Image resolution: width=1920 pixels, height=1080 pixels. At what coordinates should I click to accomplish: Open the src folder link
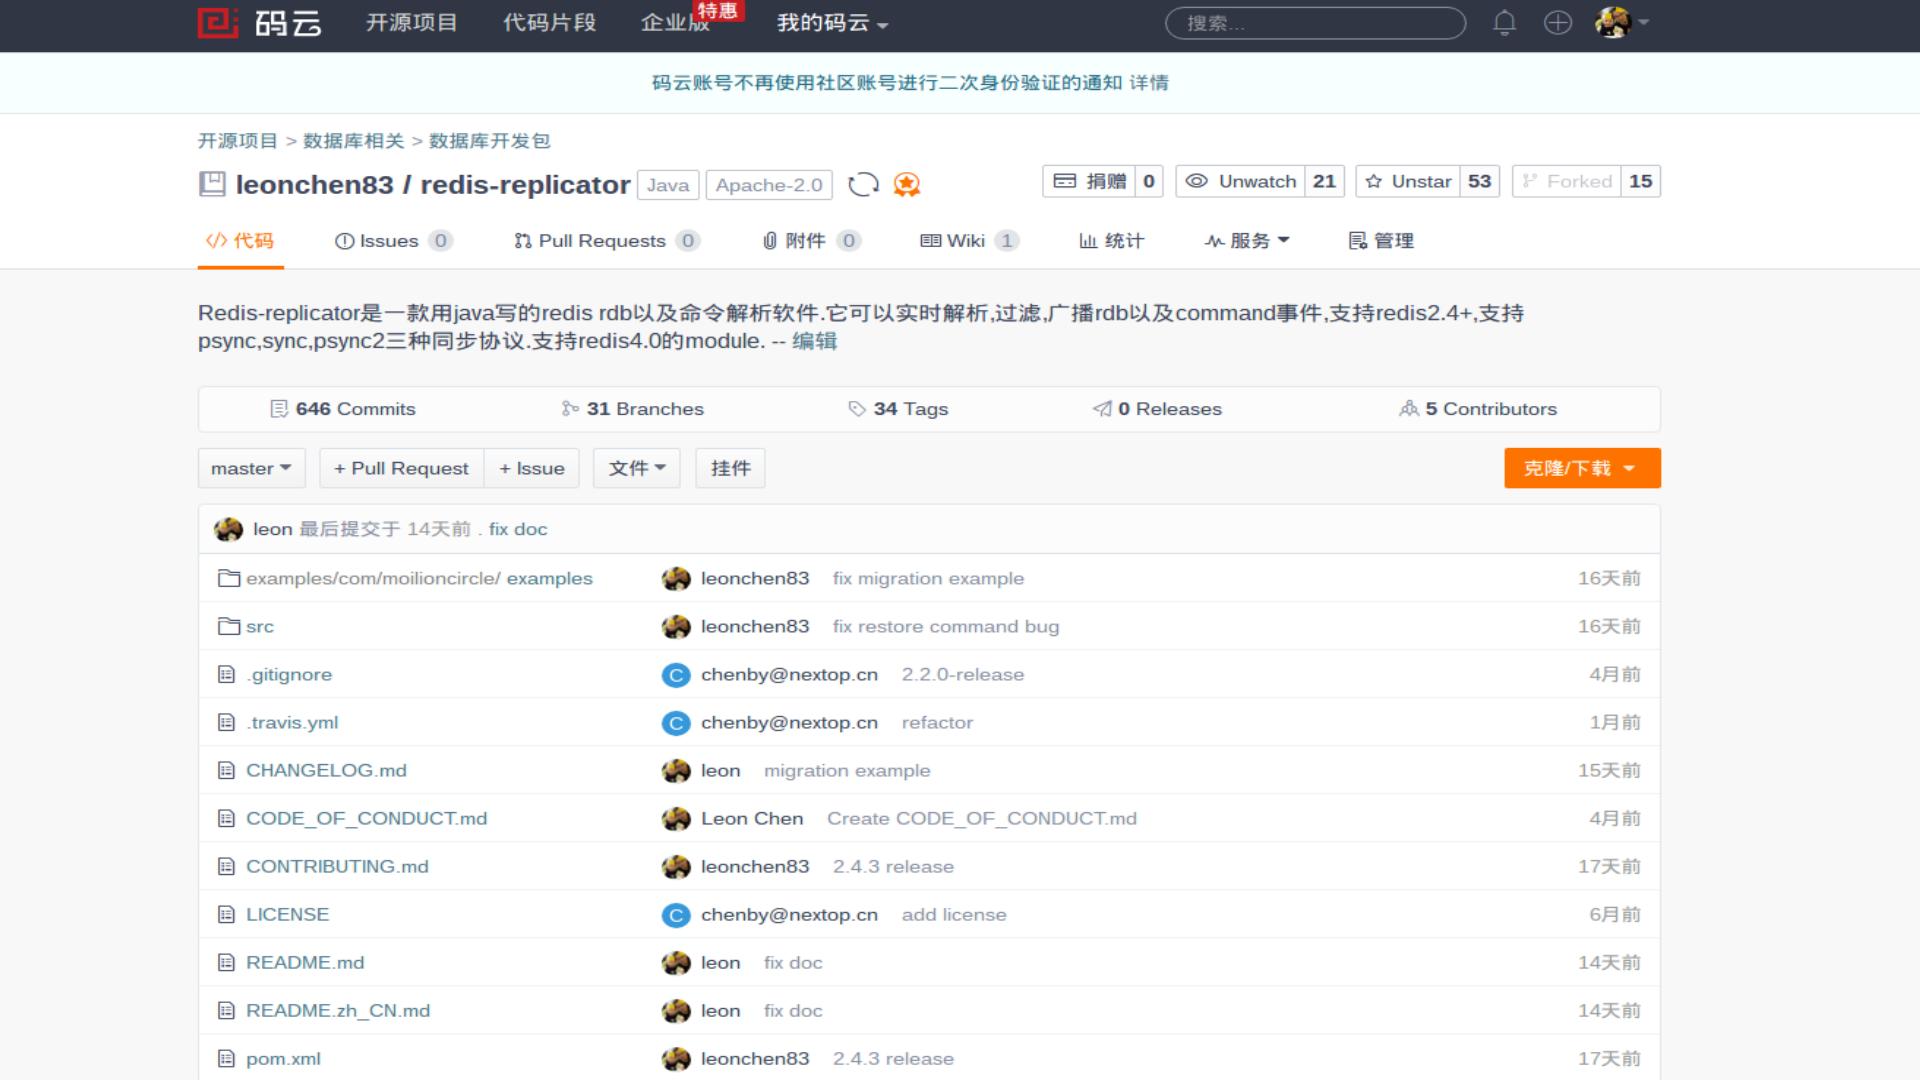click(260, 626)
